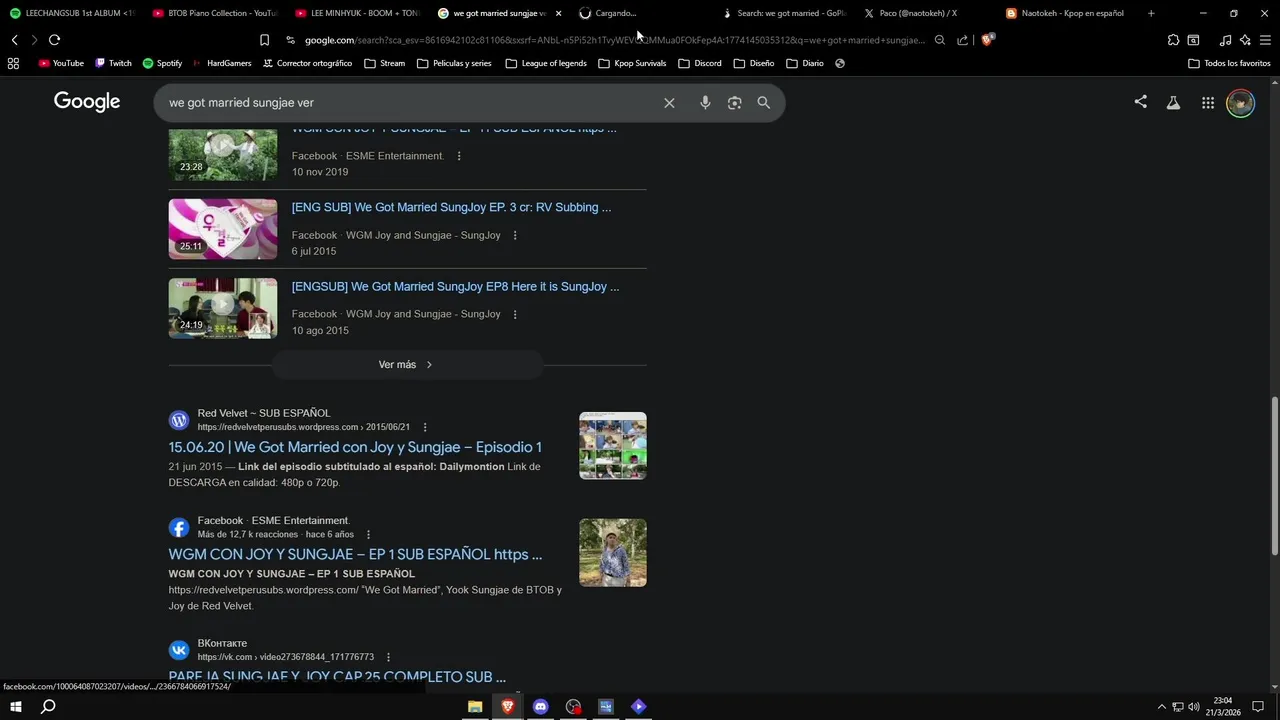Open options menu for ВКонтакте result
Screen dimensions: 1280x720
point(388,657)
